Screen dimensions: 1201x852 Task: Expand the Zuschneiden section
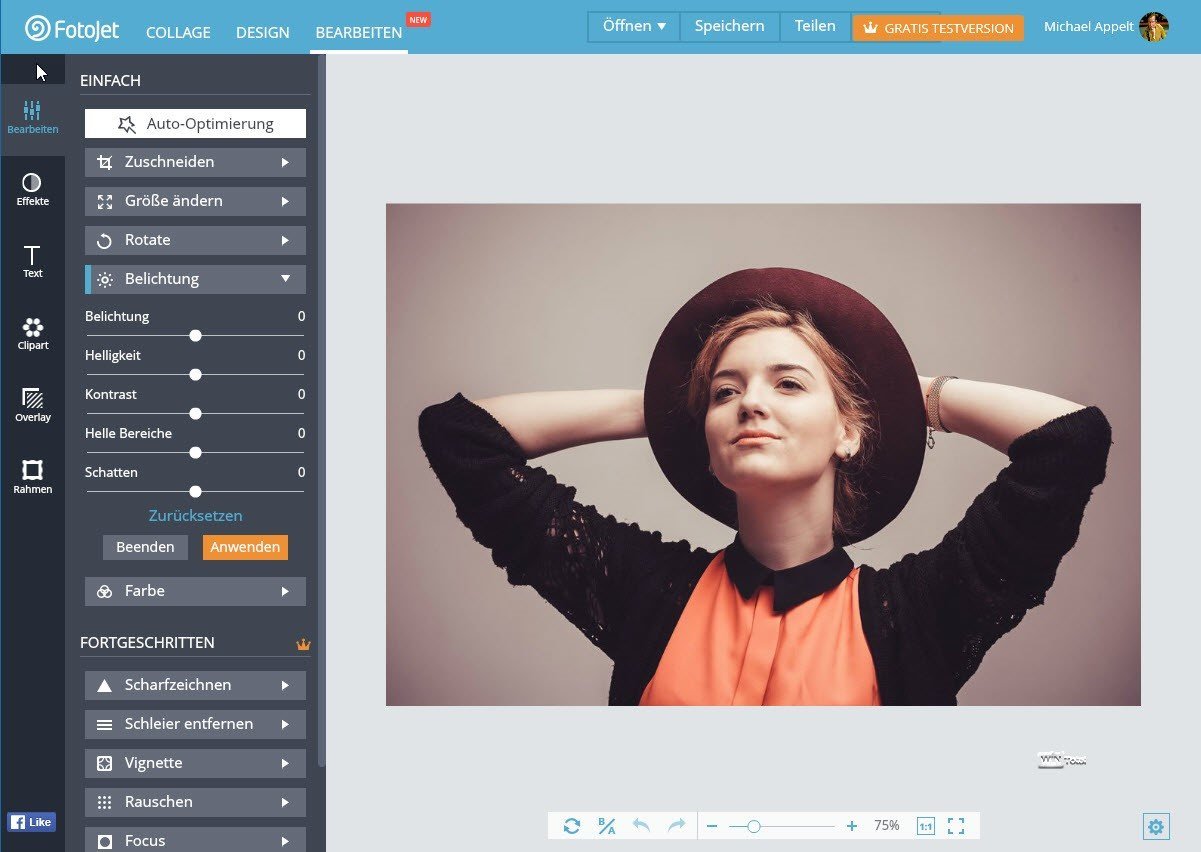pos(195,162)
